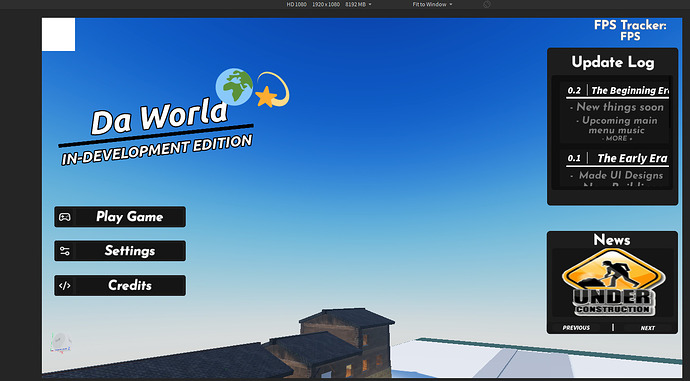
Task: Click the view orientation gizmo icon
Action: click(x=61, y=343)
